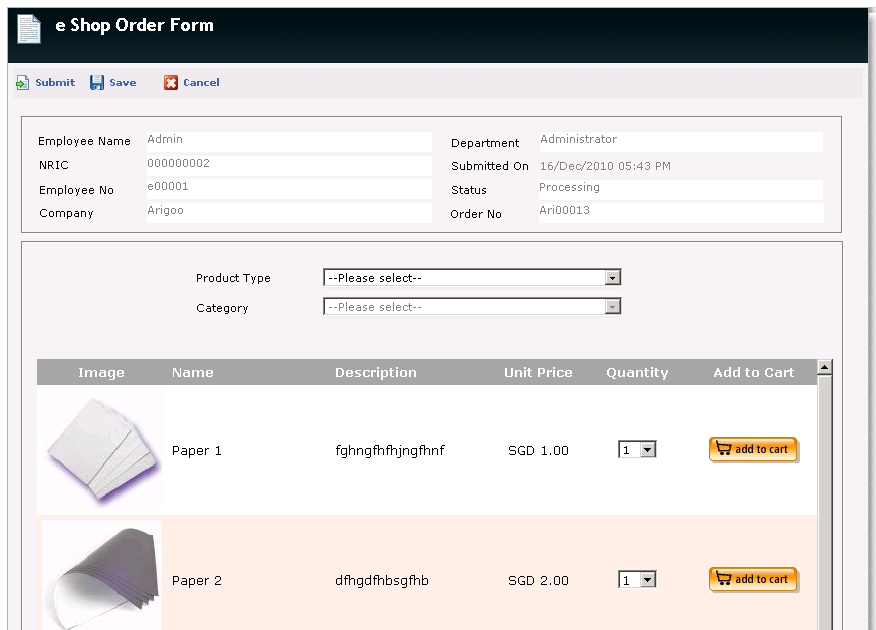Add Paper 2 to cart
The width and height of the screenshot is (876, 630).
click(754, 579)
